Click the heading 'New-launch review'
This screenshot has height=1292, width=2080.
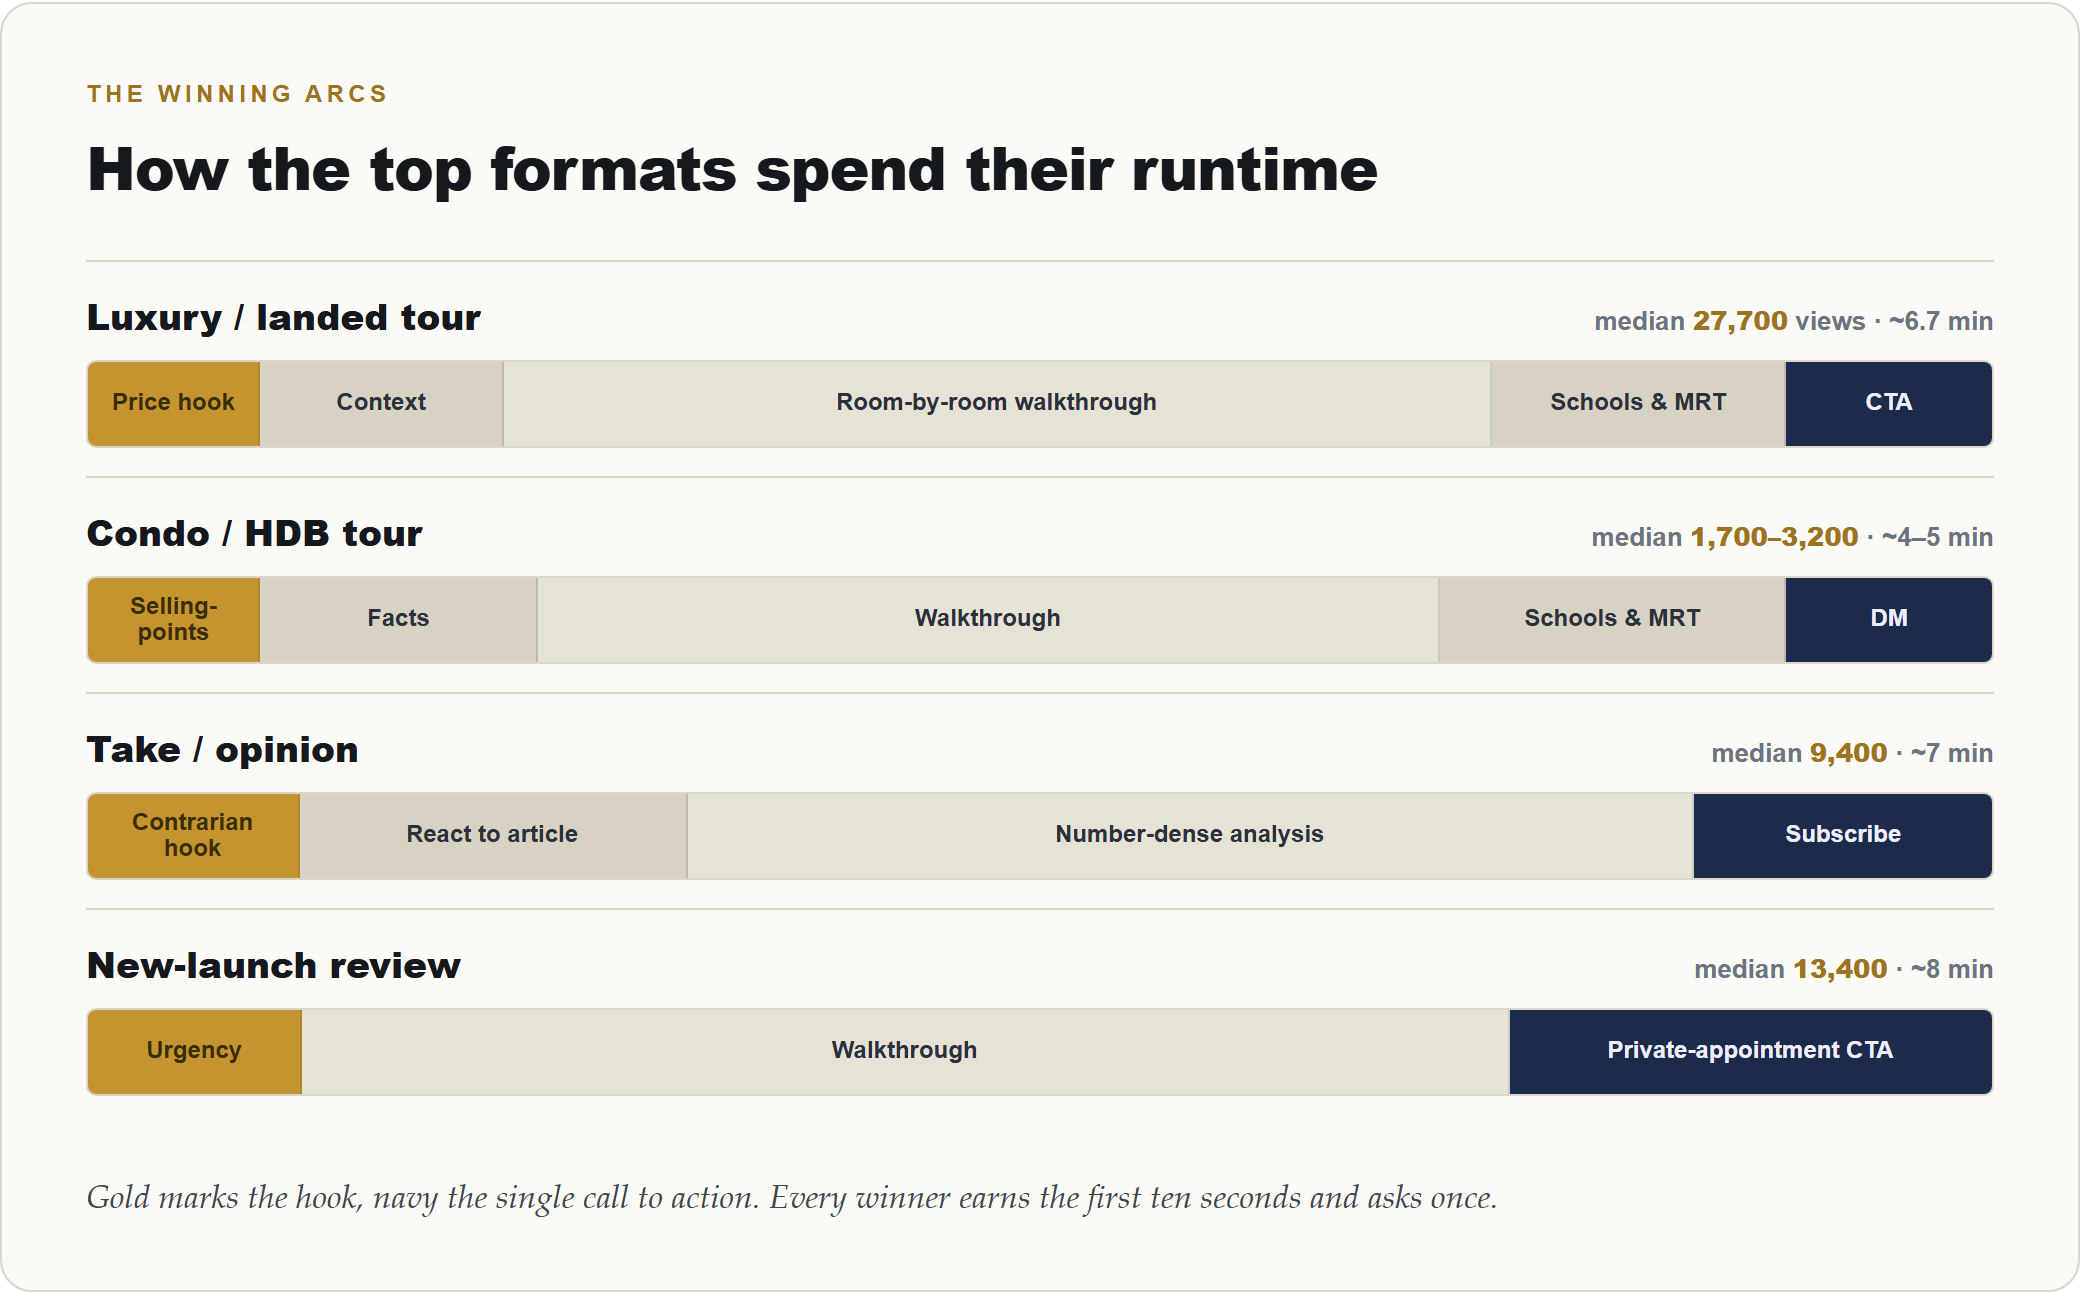(x=274, y=966)
